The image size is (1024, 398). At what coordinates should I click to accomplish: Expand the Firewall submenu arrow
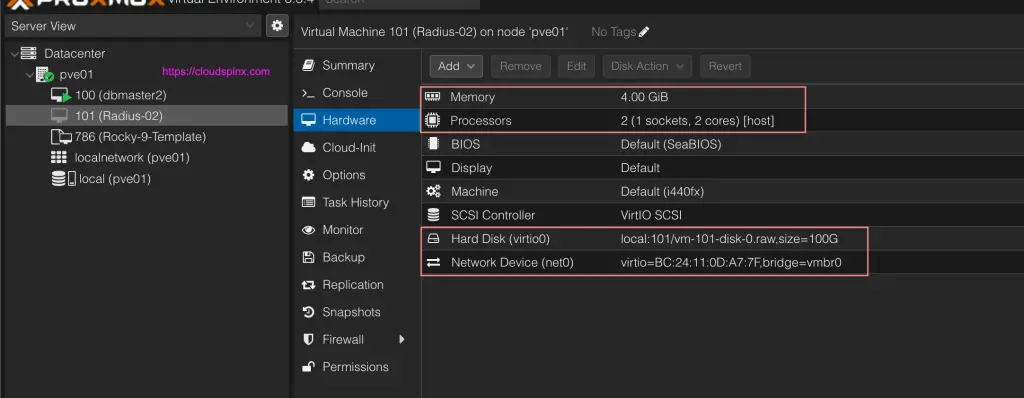pos(402,340)
